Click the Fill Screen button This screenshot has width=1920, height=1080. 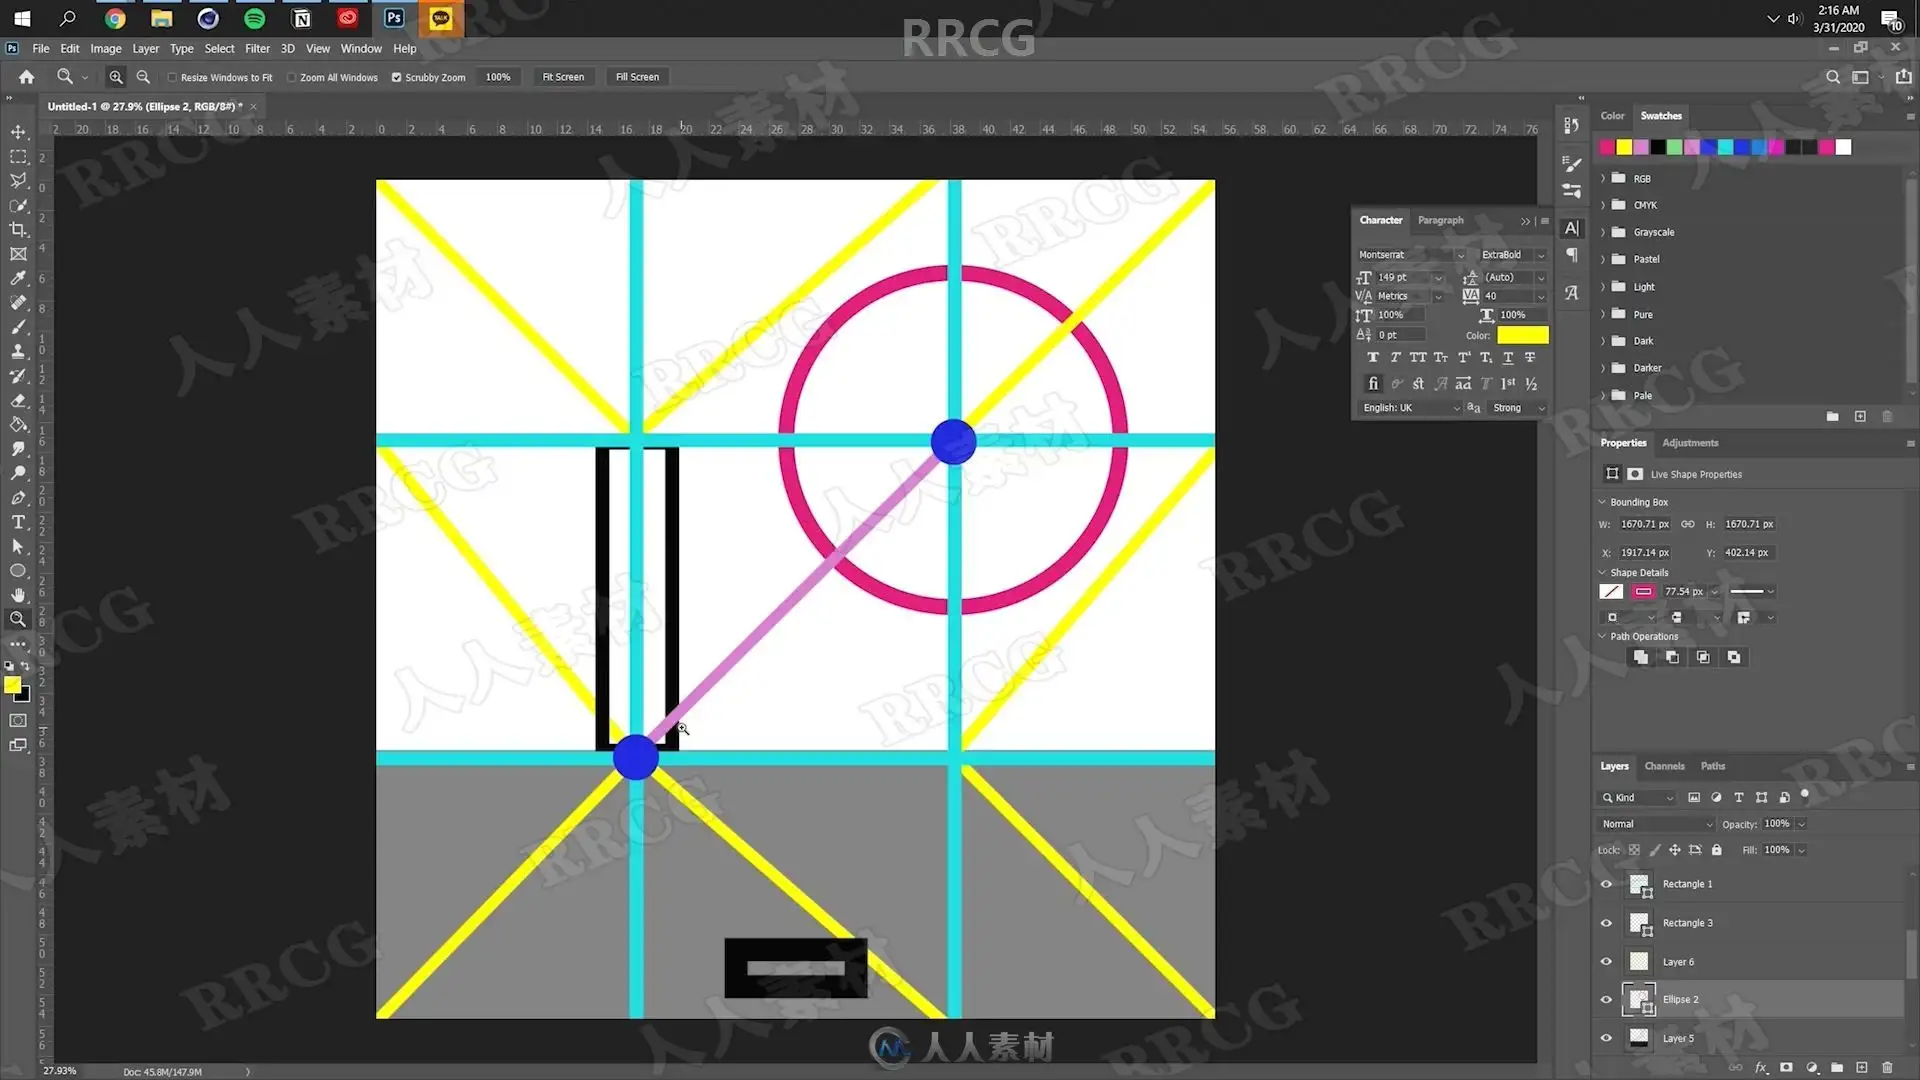click(637, 77)
